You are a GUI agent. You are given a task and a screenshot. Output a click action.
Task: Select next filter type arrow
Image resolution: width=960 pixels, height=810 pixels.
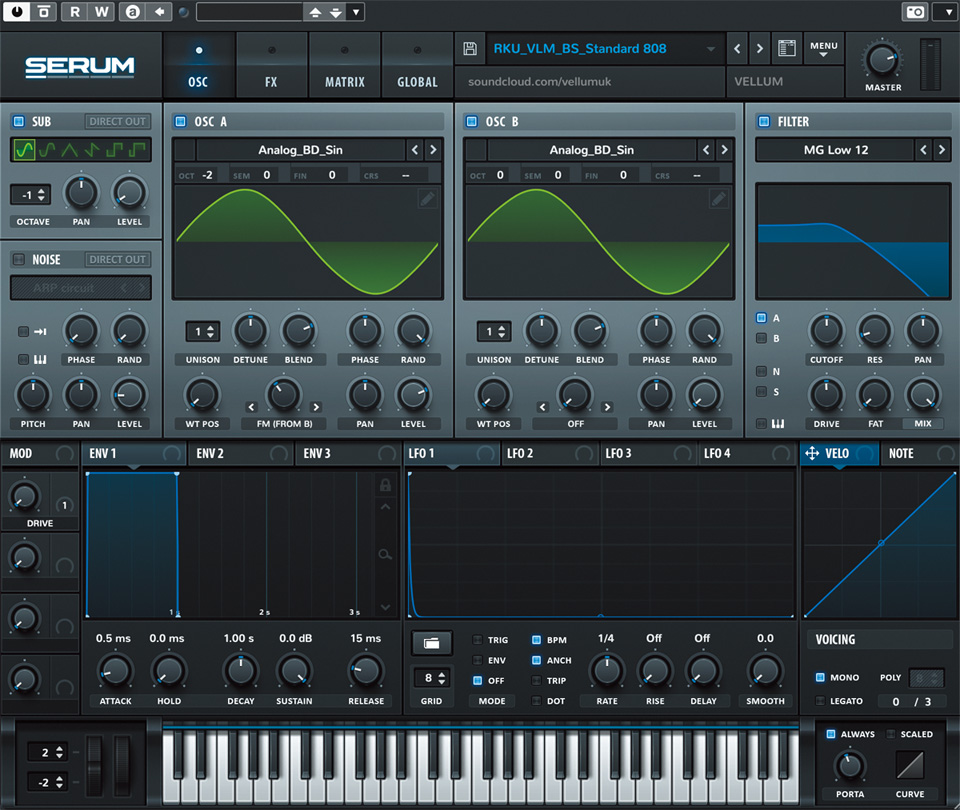point(942,149)
